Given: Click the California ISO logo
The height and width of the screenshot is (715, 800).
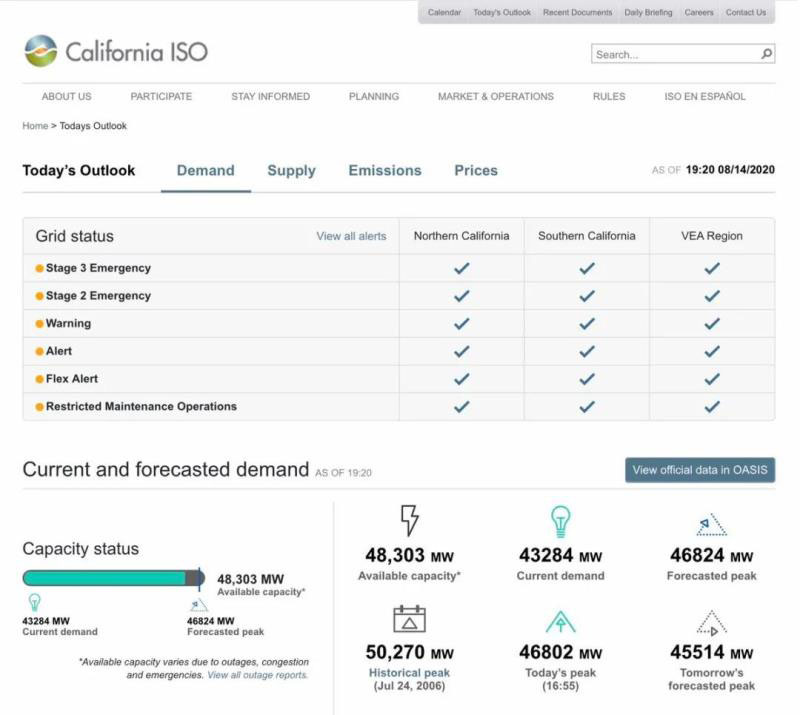Looking at the screenshot, I should [115, 51].
